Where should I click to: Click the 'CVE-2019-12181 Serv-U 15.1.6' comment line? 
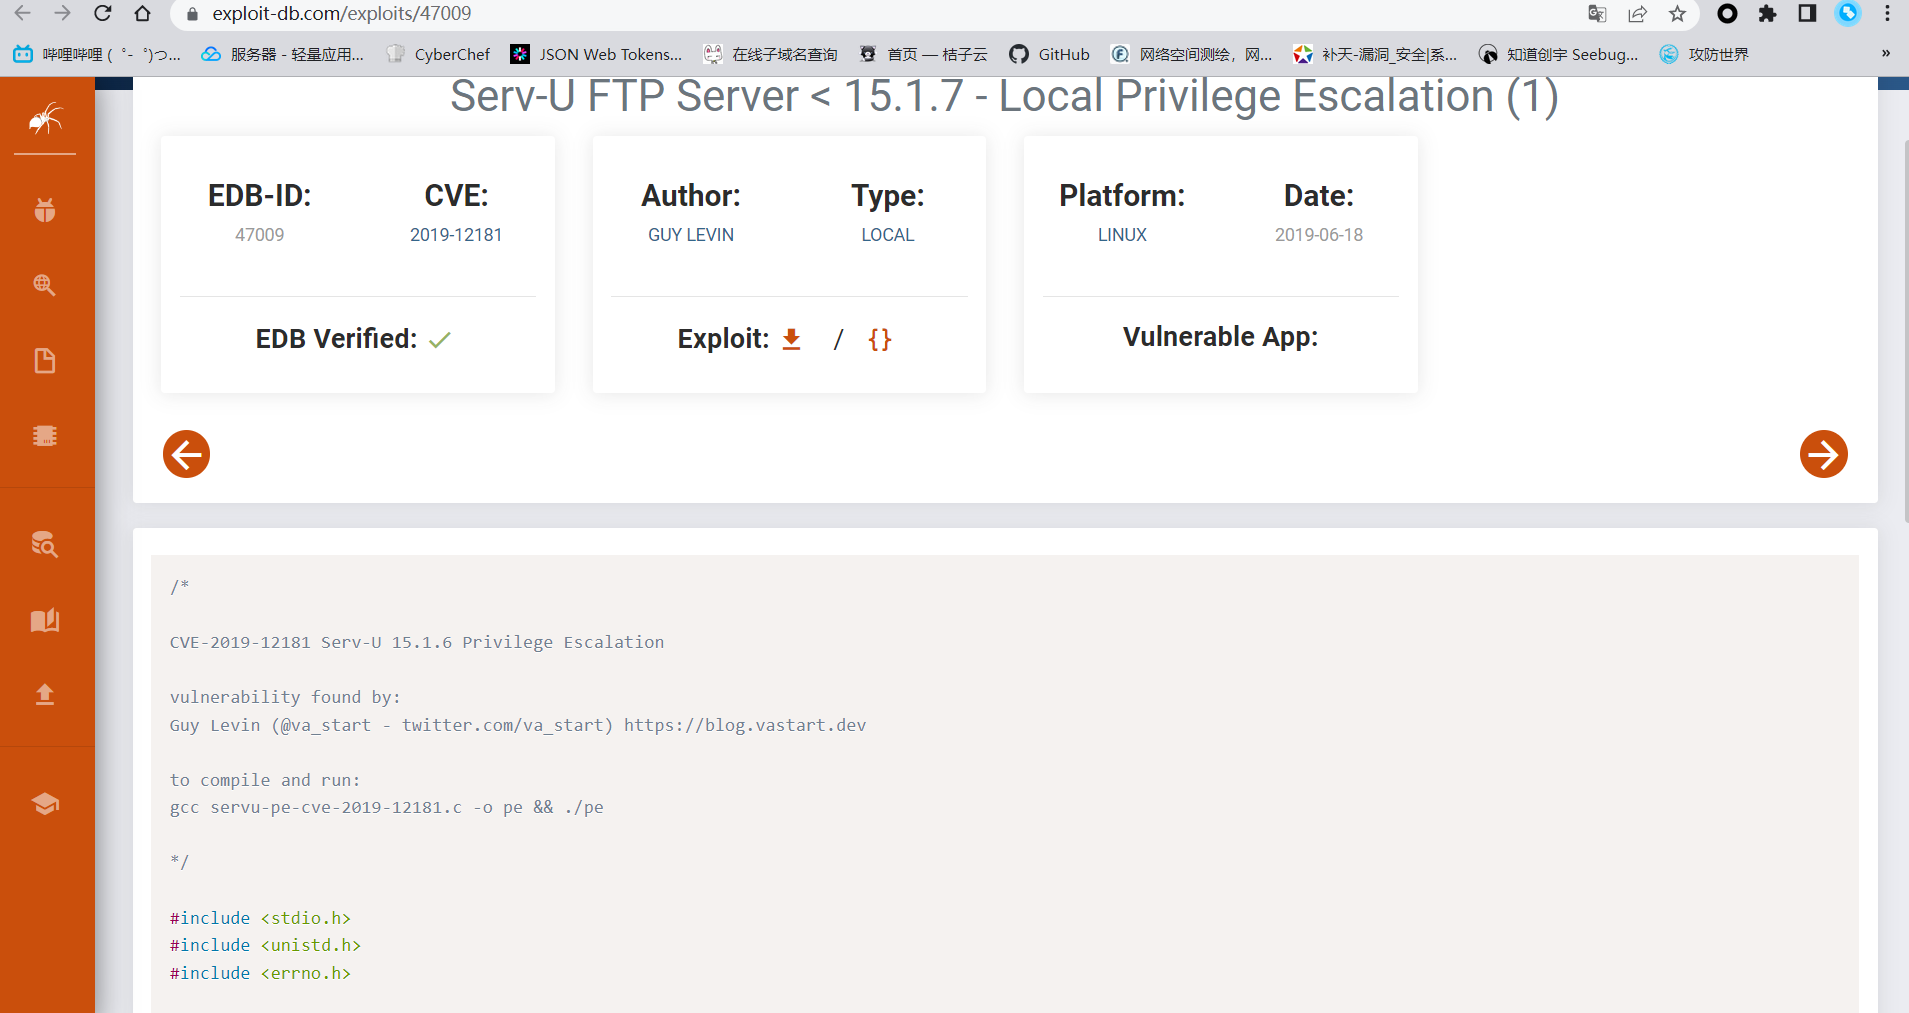click(417, 642)
